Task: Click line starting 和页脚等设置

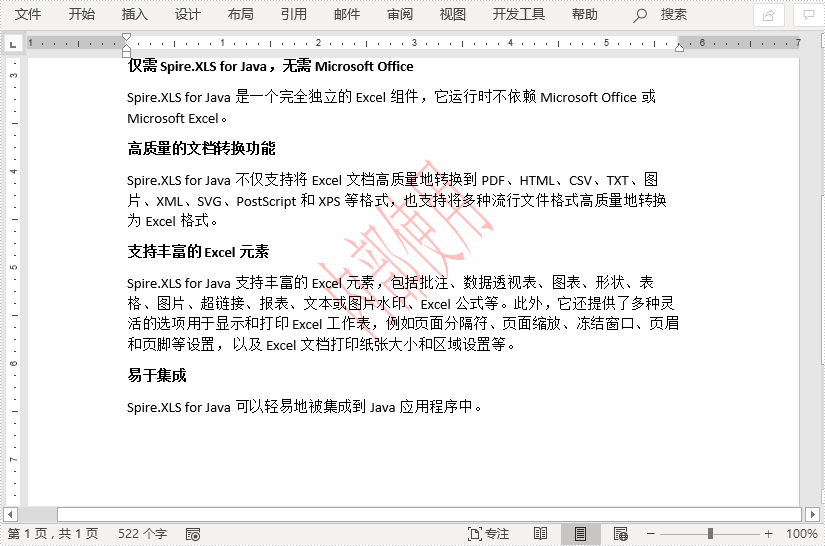Action: 322,345
